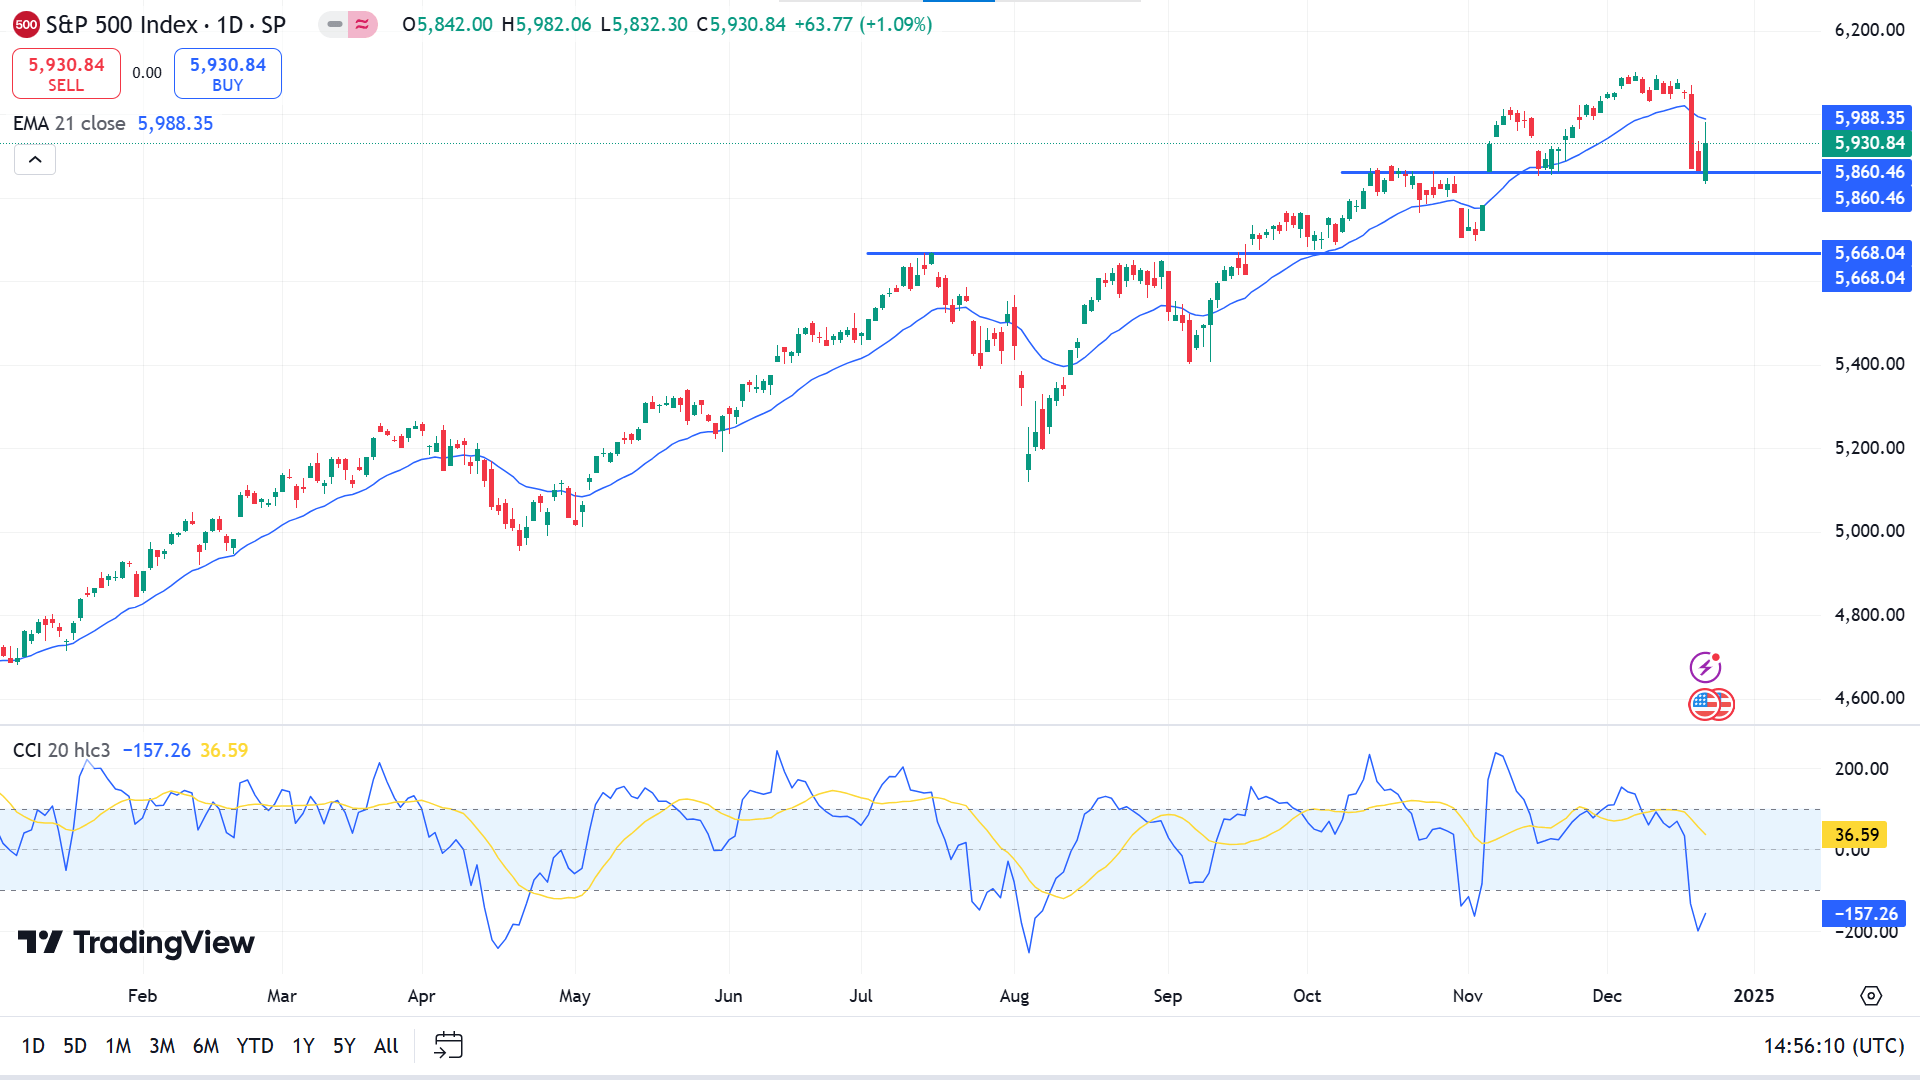
Task: Select the 6M time range
Action: (206, 1046)
